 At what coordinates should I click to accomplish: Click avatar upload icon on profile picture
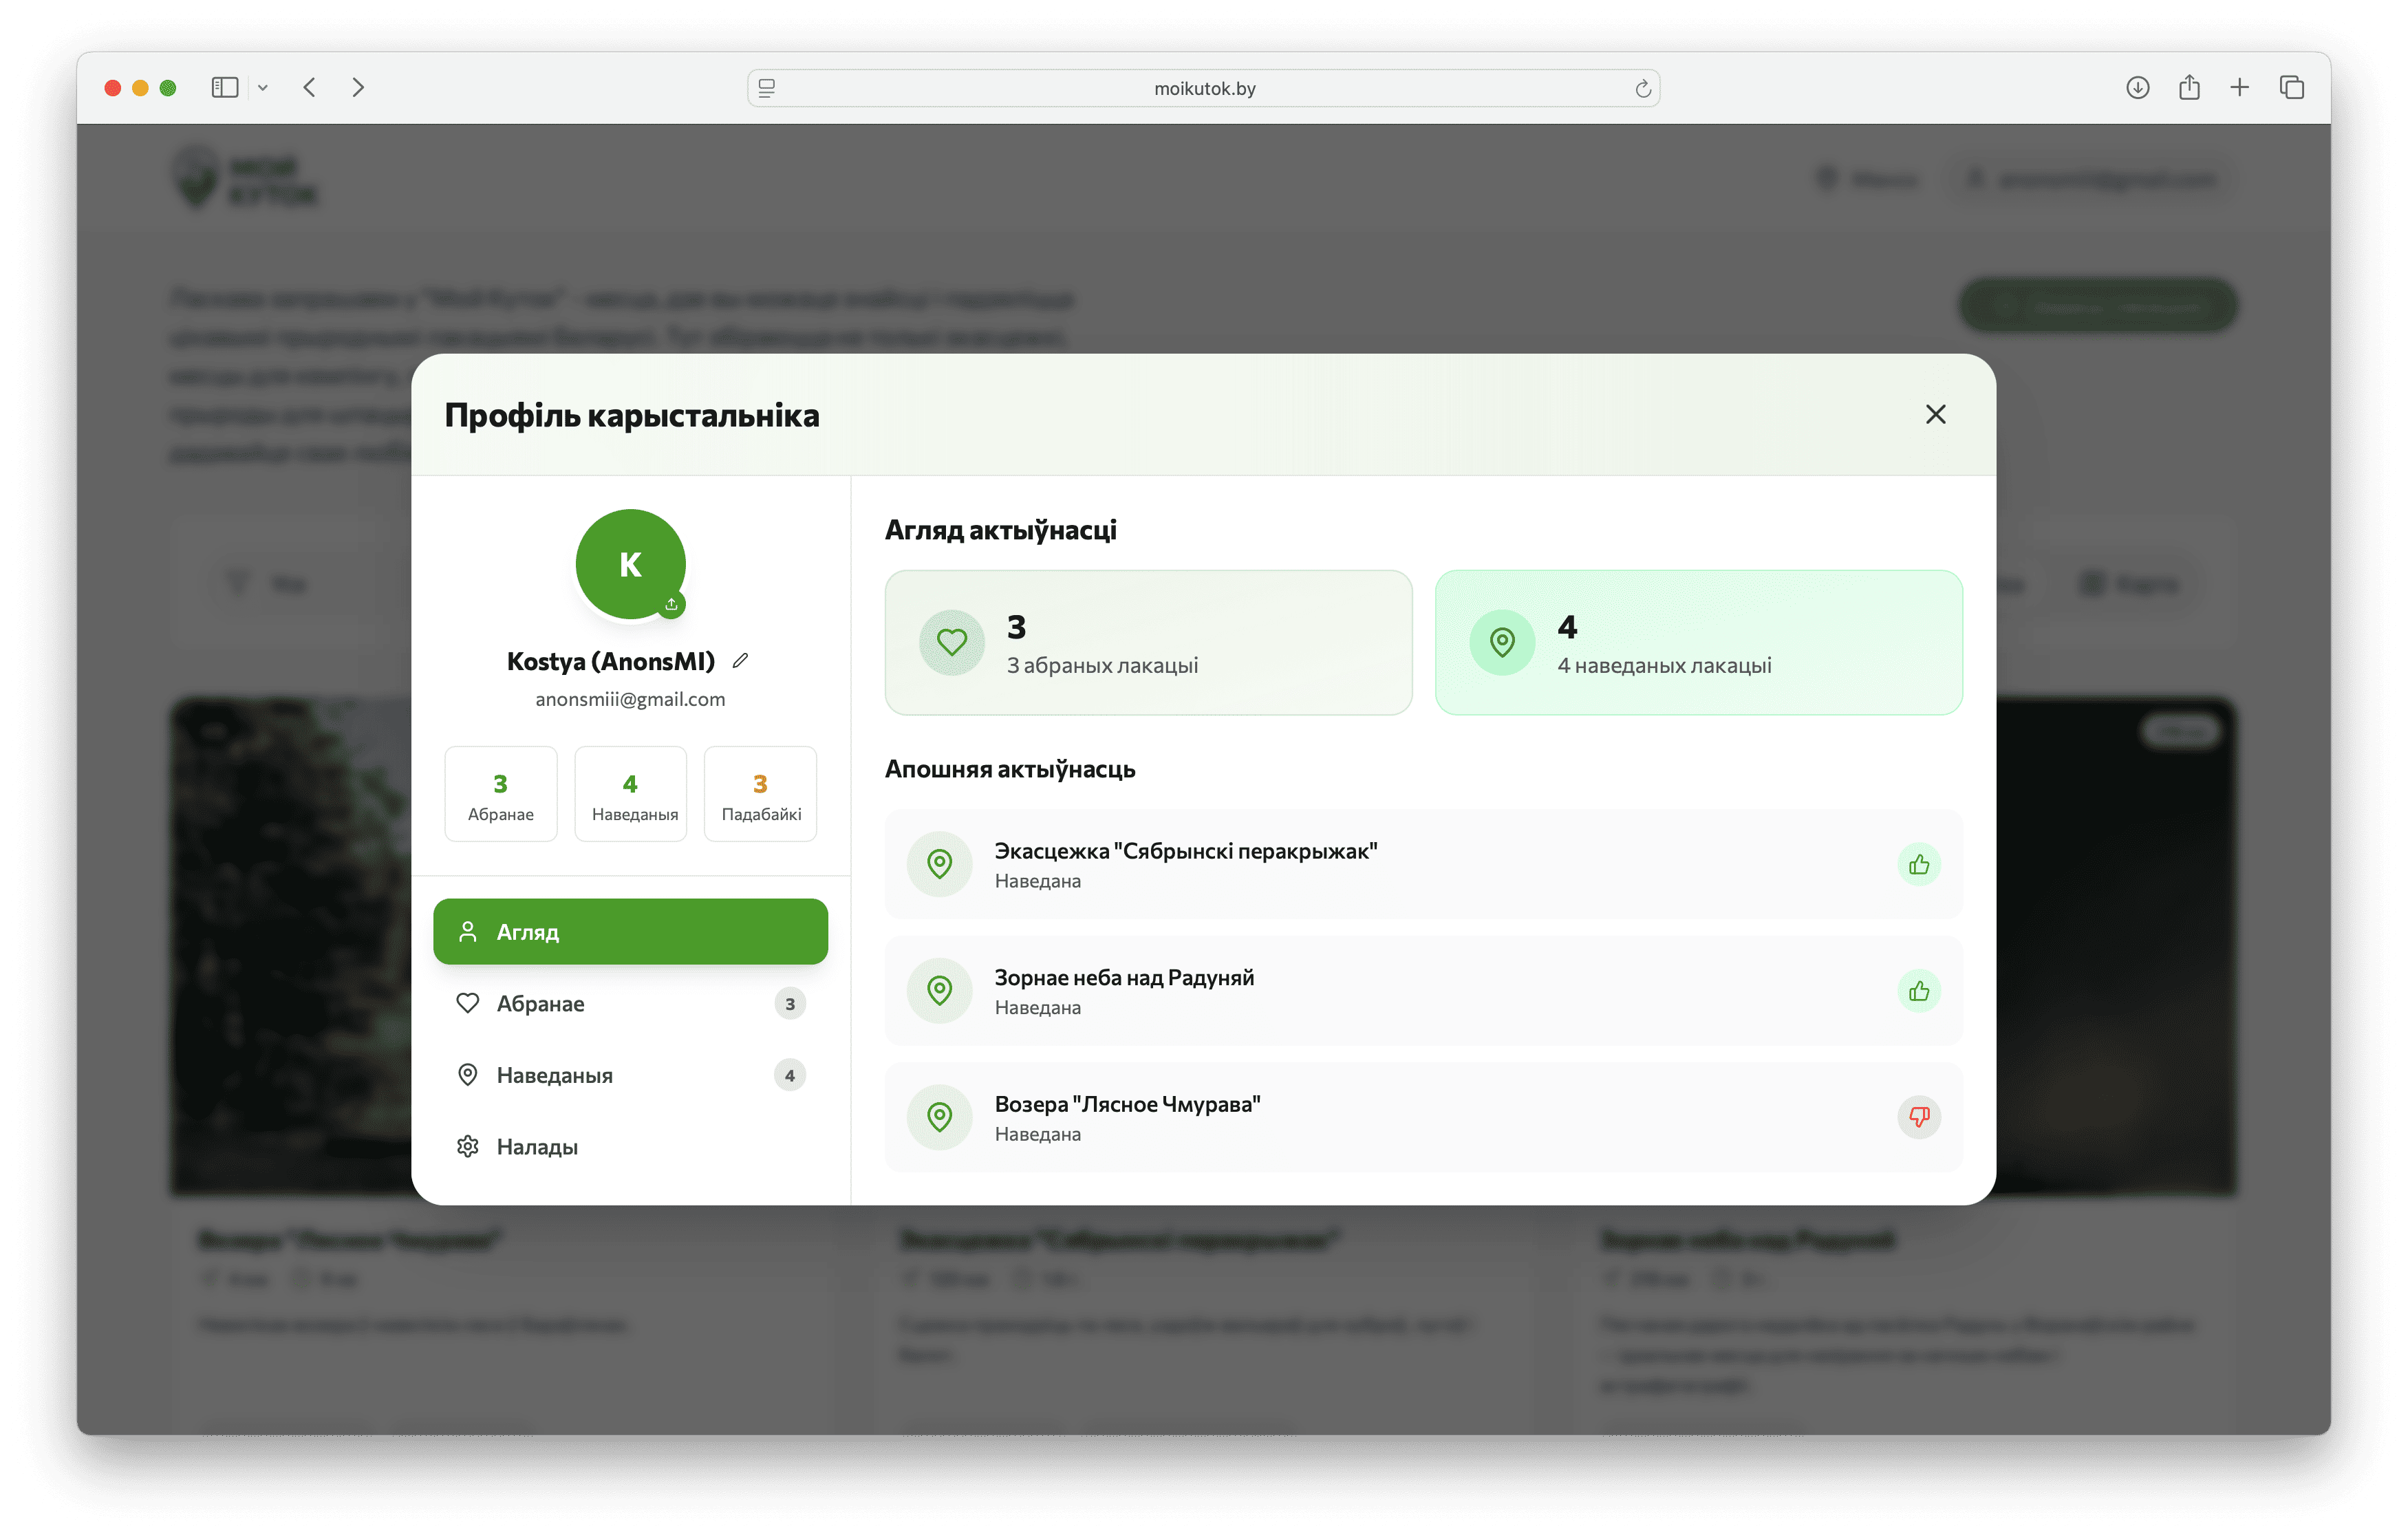click(671, 604)
